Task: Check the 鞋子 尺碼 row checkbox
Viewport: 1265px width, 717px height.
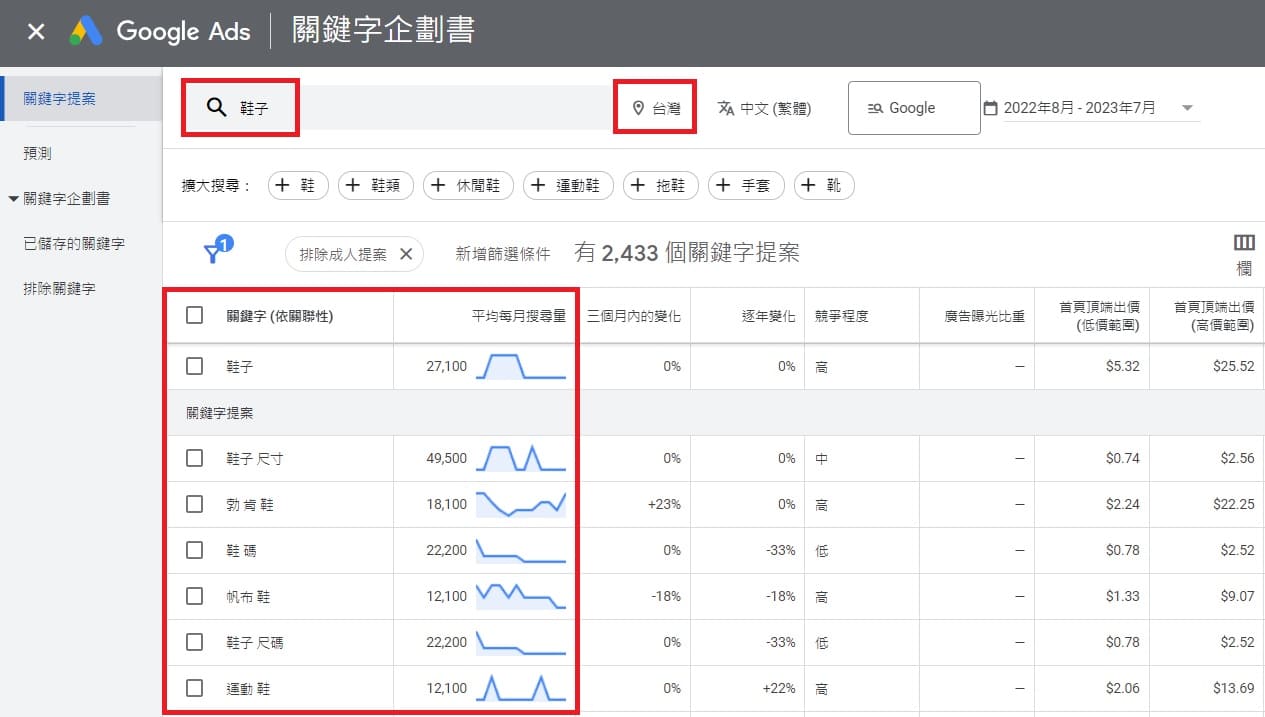Action: (x=195, y=642)
